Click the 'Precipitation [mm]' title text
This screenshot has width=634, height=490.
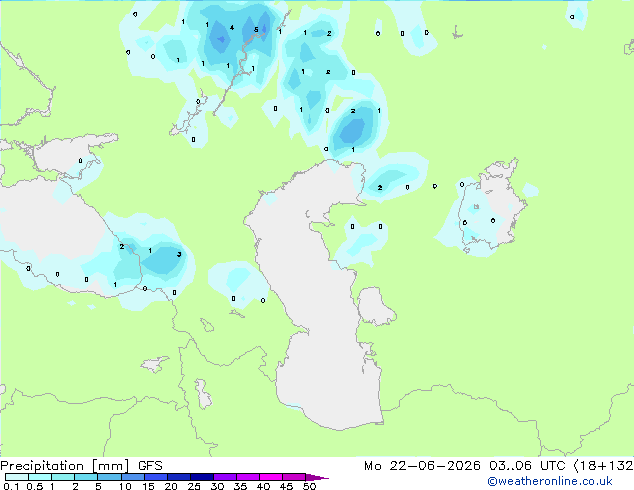(x=64, y=466)
